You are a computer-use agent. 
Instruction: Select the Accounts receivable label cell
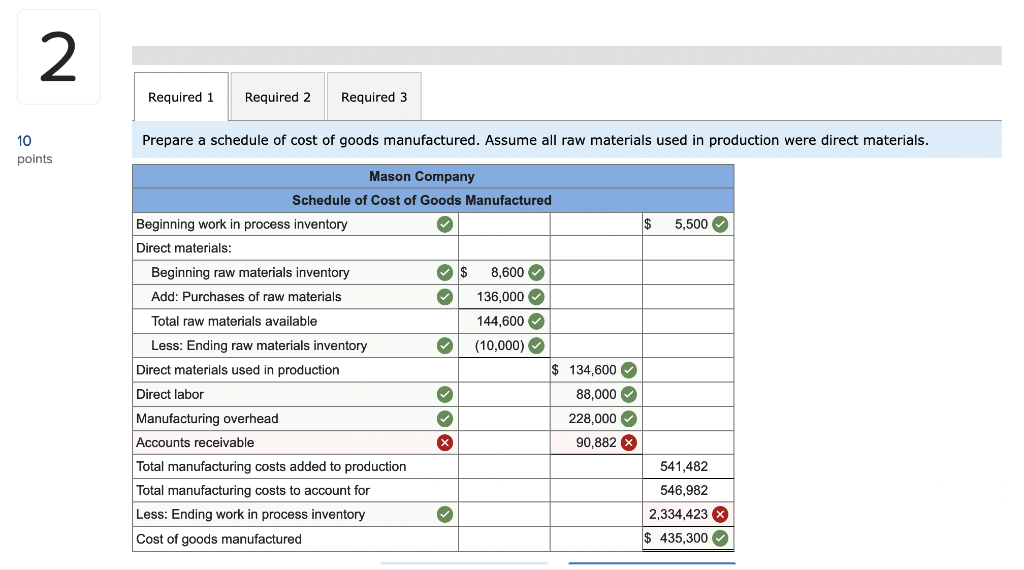(295, 443)
